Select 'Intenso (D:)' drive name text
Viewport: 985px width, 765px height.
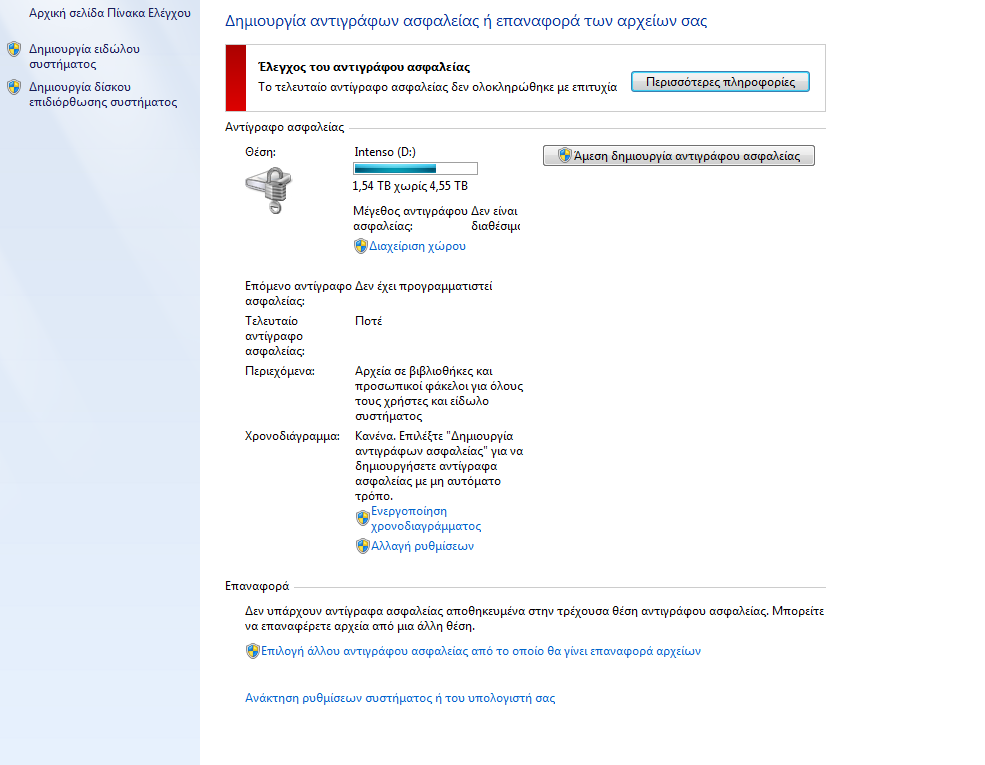[385, 152]
